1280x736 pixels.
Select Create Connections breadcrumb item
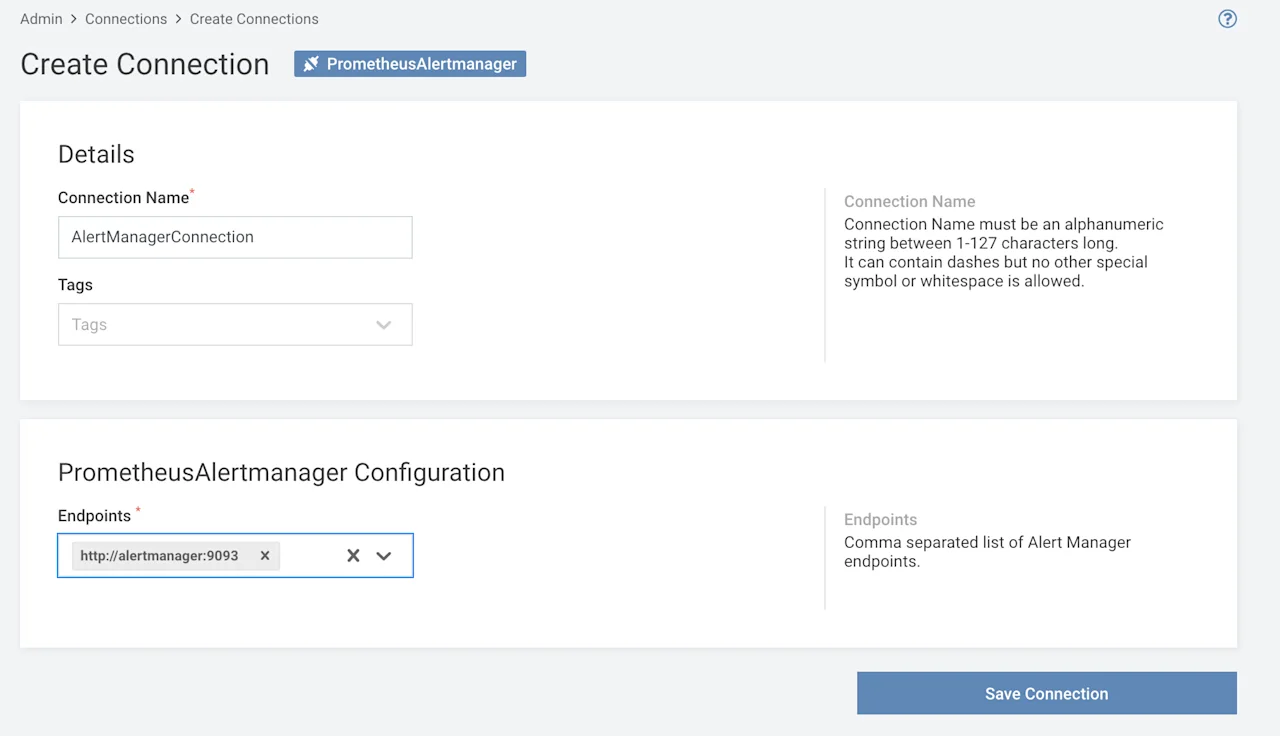(254, 18)
